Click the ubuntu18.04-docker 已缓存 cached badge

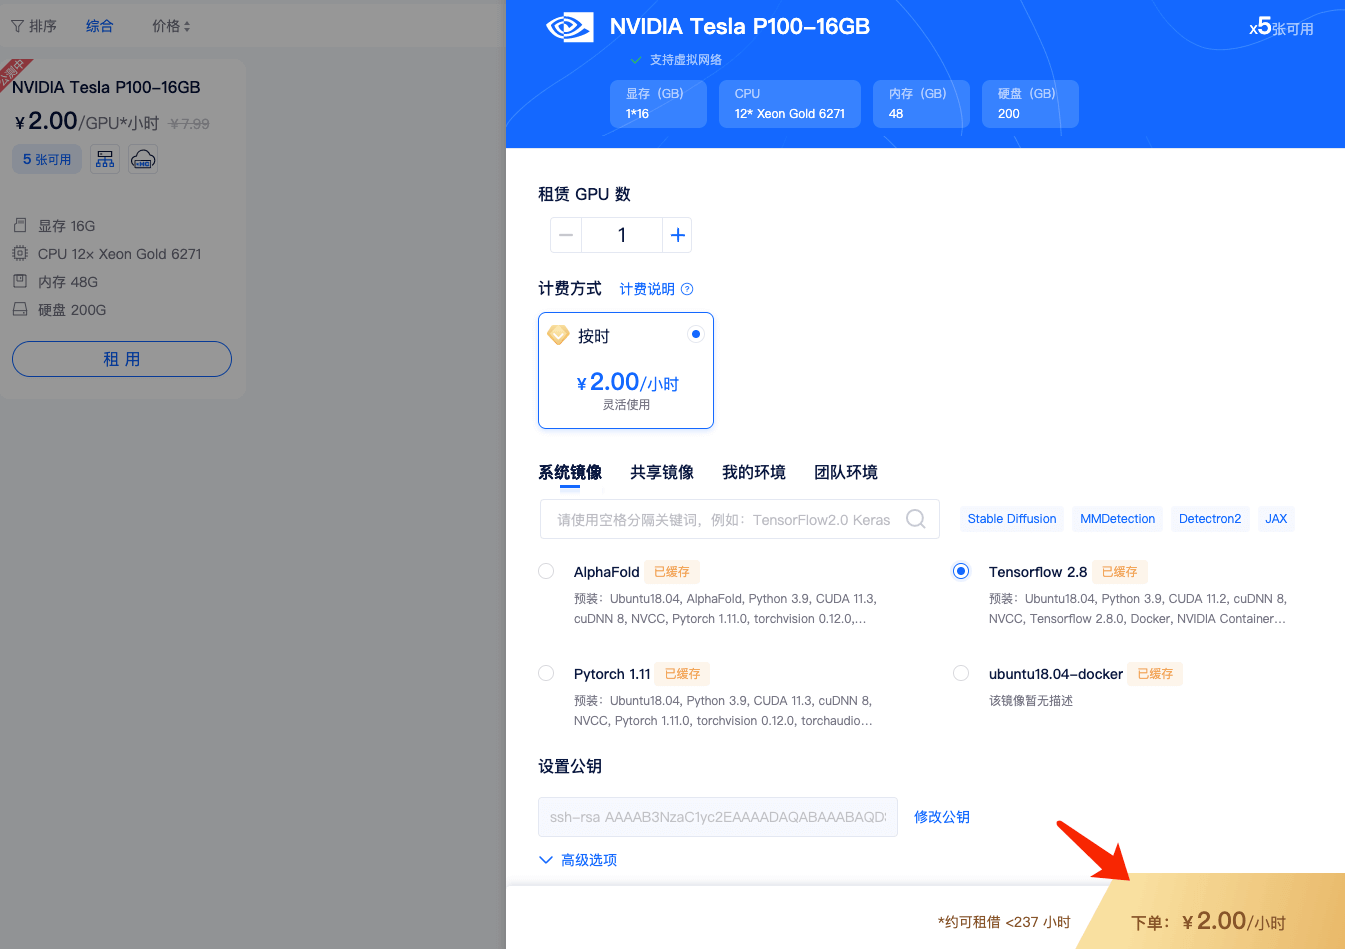click(x=1155, y=674)
